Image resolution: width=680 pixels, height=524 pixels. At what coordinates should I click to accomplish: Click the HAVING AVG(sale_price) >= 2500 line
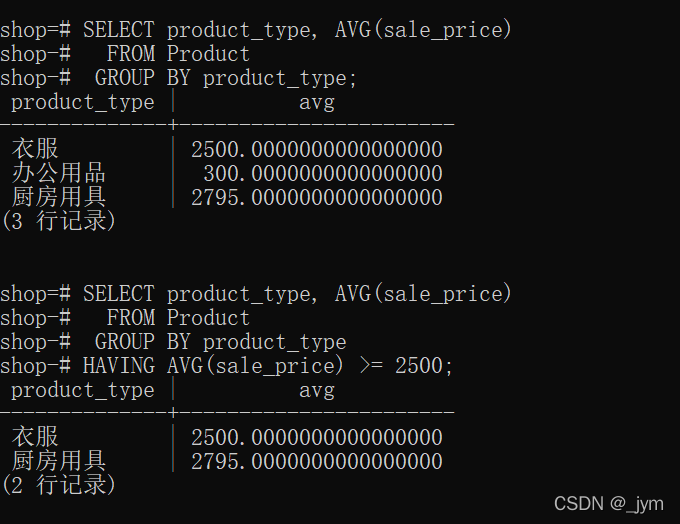268,366
